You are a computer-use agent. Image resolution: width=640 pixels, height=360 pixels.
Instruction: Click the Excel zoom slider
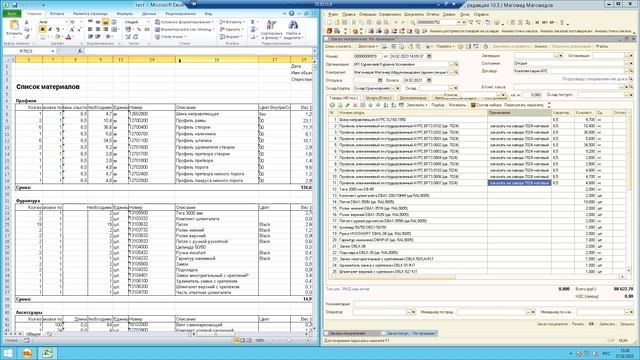(289, 340)
